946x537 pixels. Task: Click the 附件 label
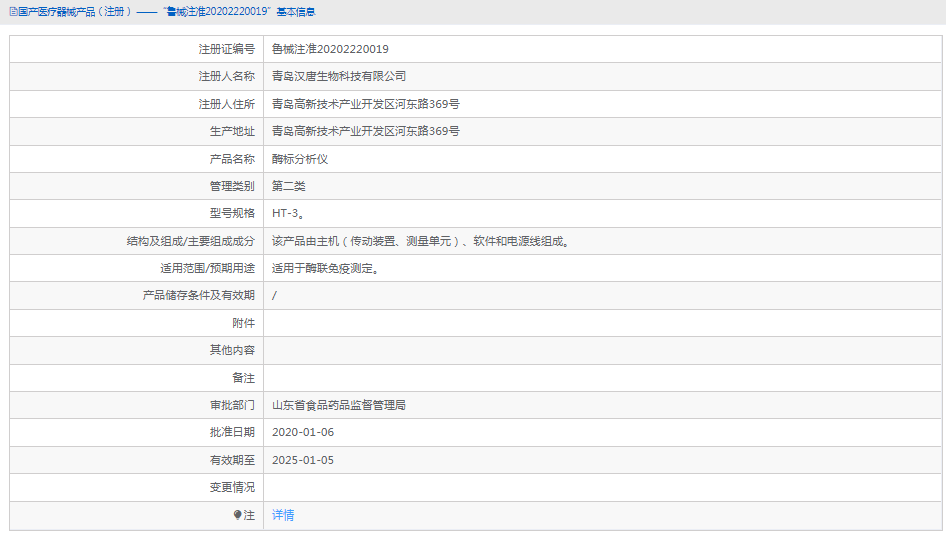point(244,323)
